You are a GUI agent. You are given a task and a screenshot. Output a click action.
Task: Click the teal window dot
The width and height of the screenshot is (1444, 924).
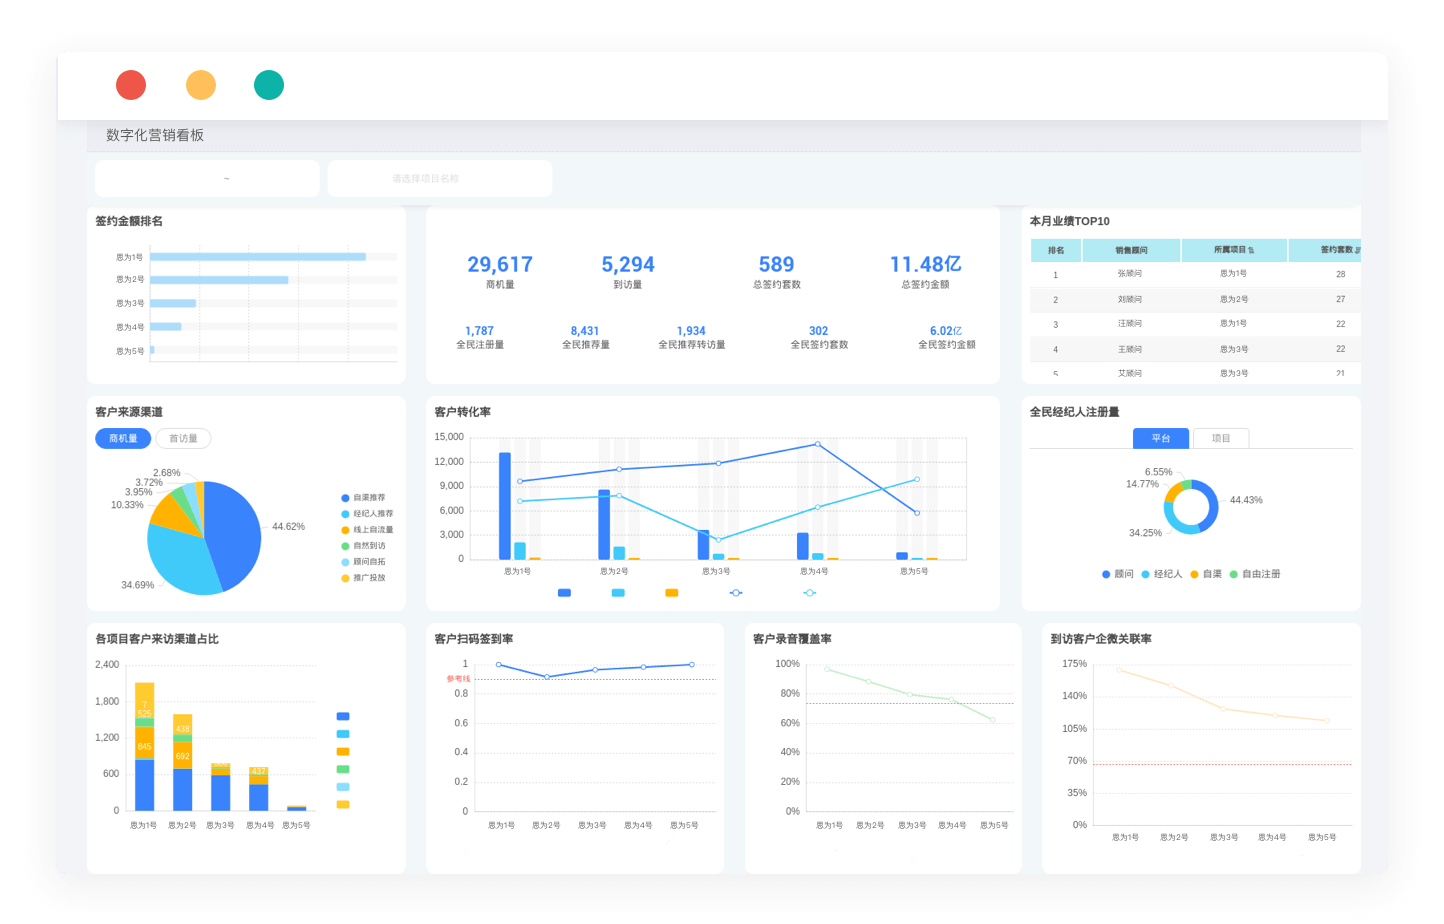pos(269,85)
